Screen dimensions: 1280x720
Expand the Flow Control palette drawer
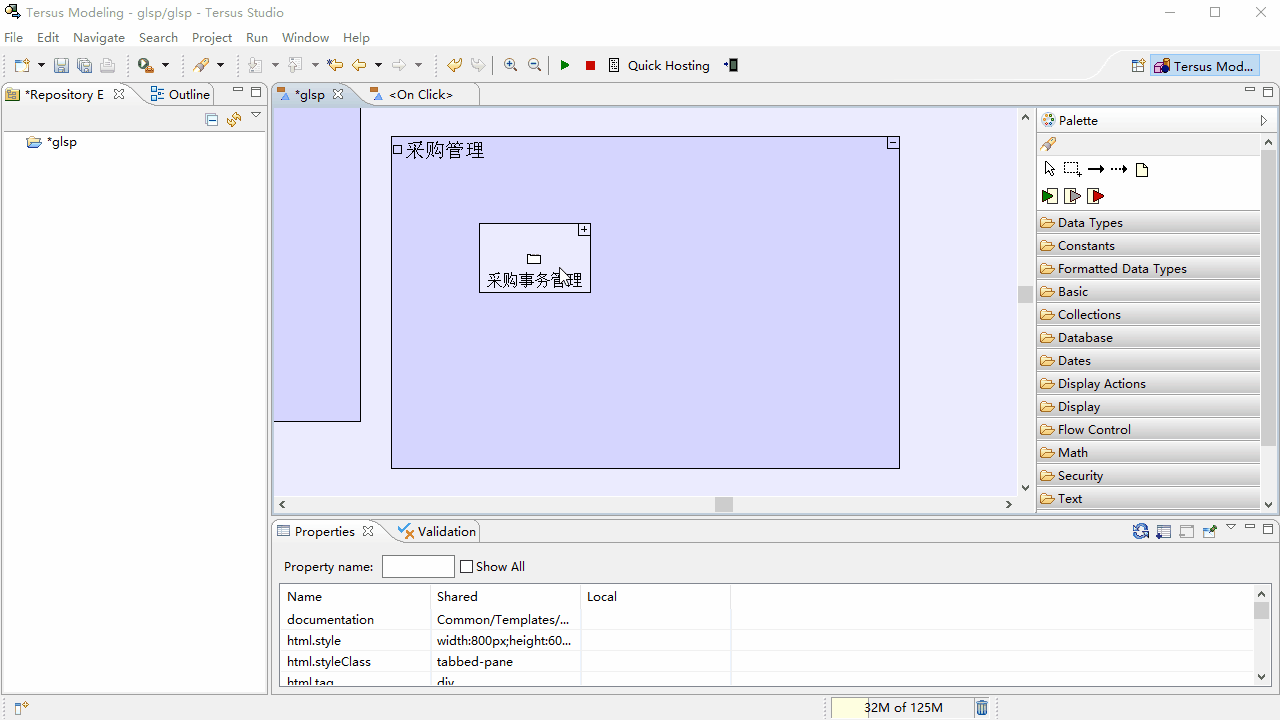[1149, 429]
